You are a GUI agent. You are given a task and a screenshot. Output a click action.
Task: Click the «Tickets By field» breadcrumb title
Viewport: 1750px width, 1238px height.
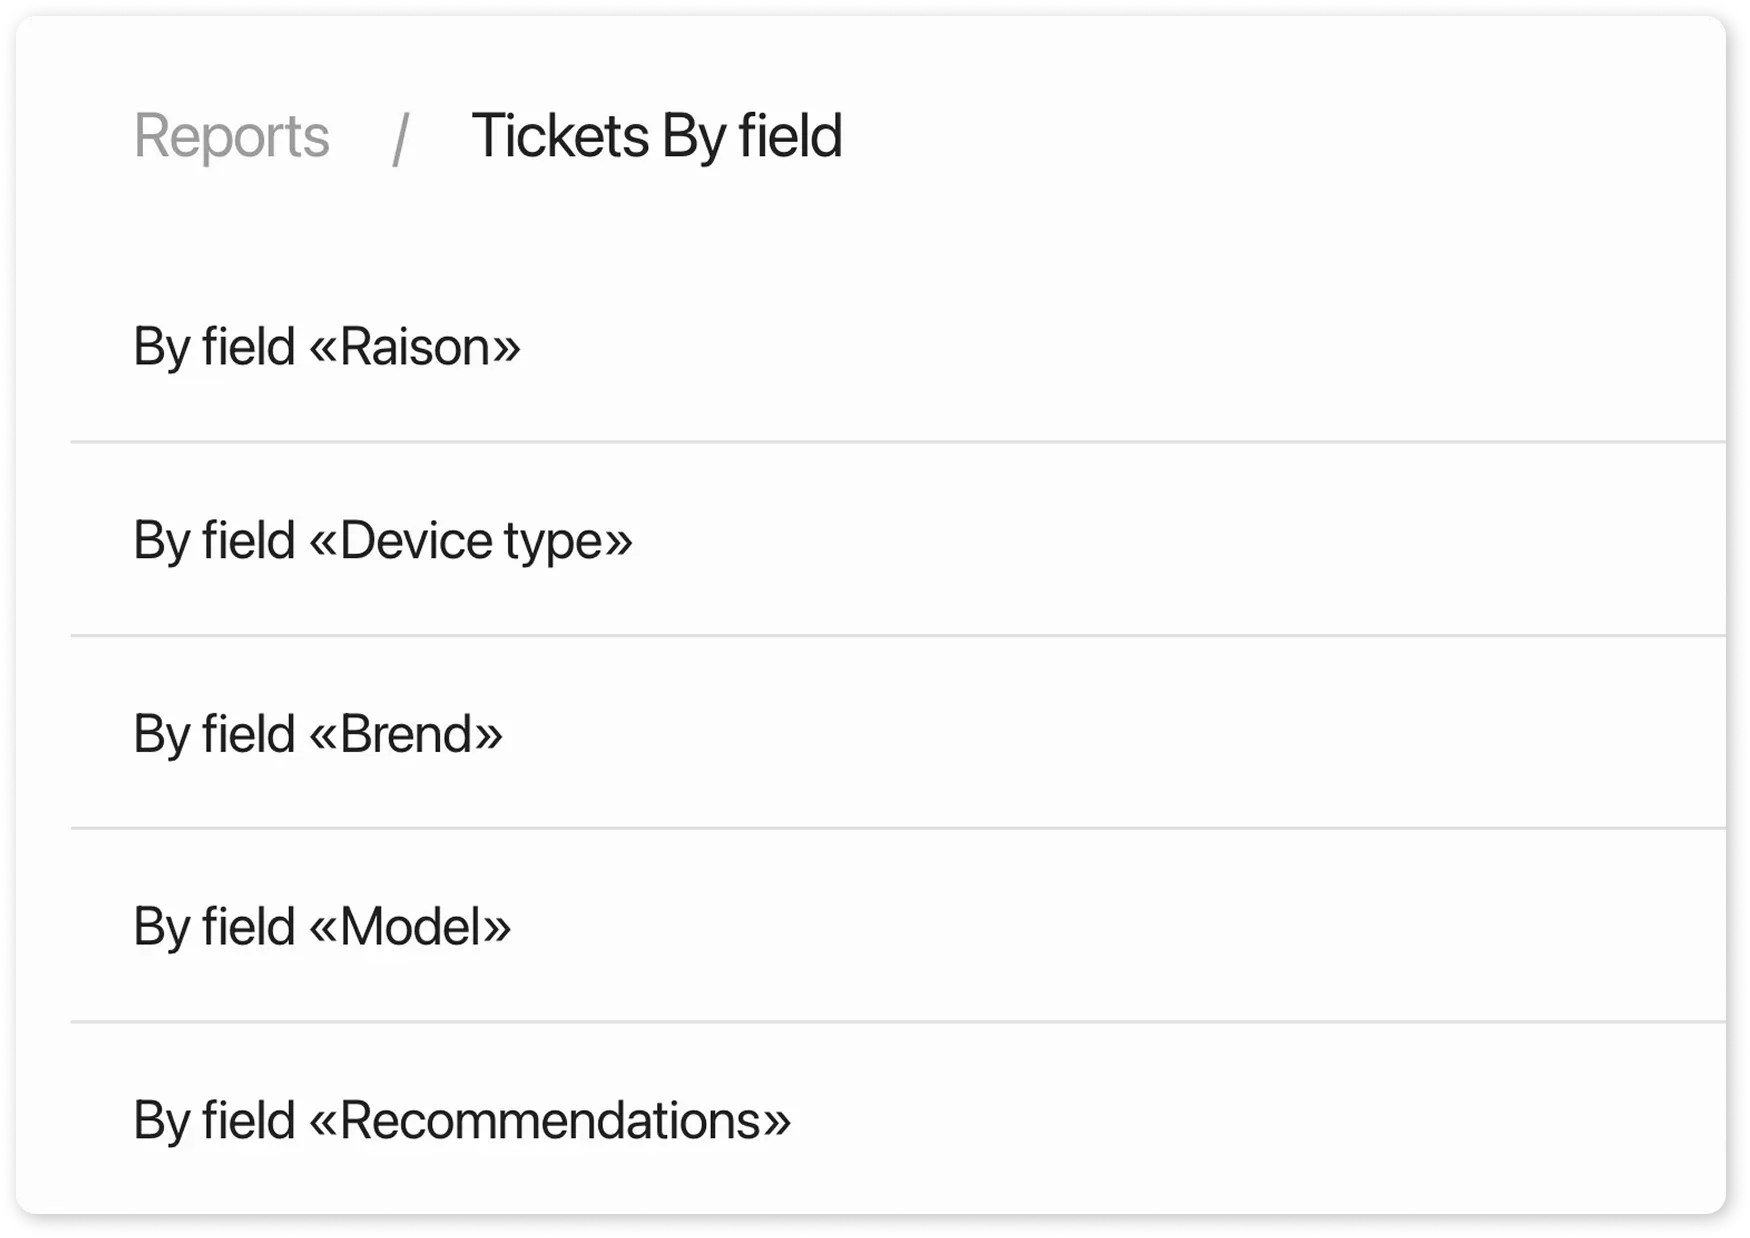point(656,136)
